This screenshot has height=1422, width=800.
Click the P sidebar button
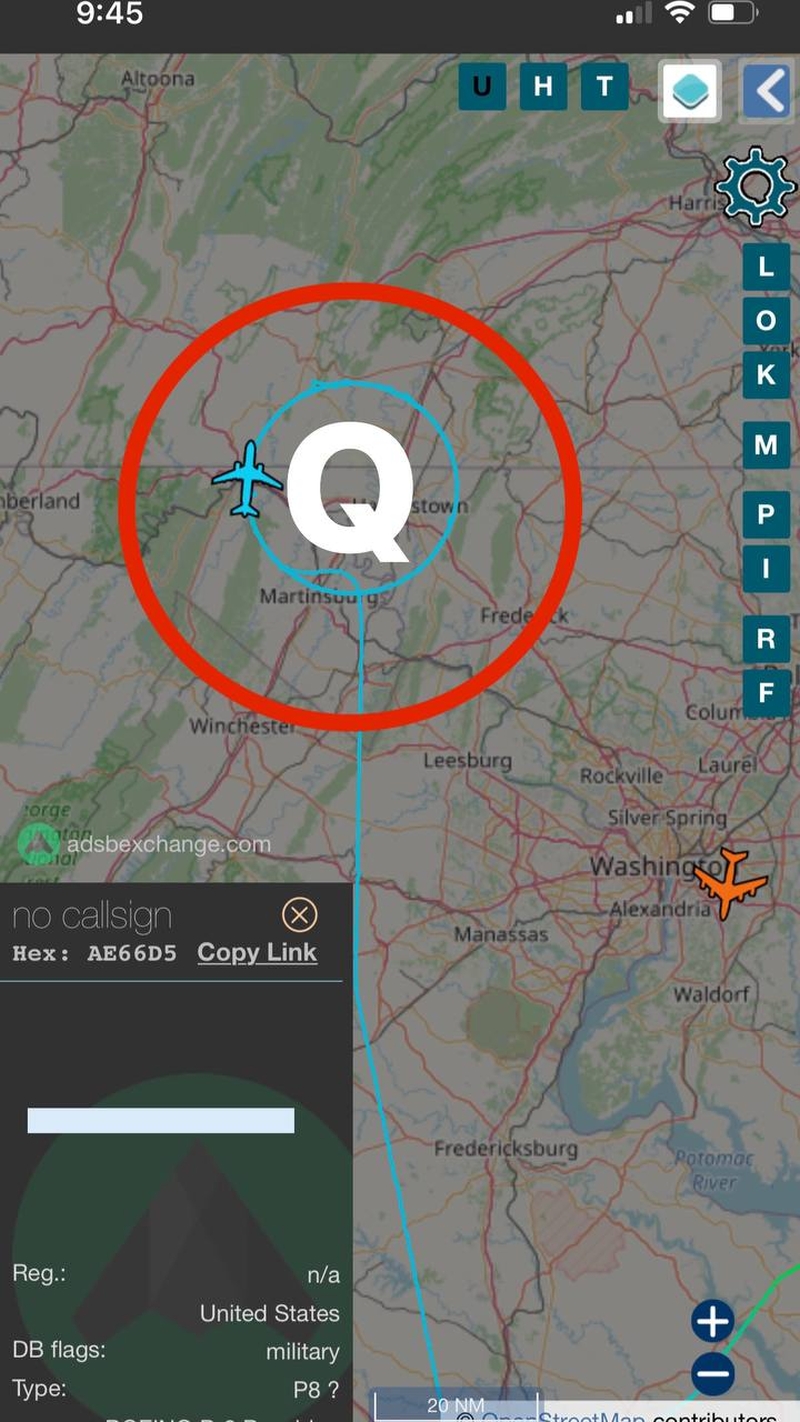(766, 515)
